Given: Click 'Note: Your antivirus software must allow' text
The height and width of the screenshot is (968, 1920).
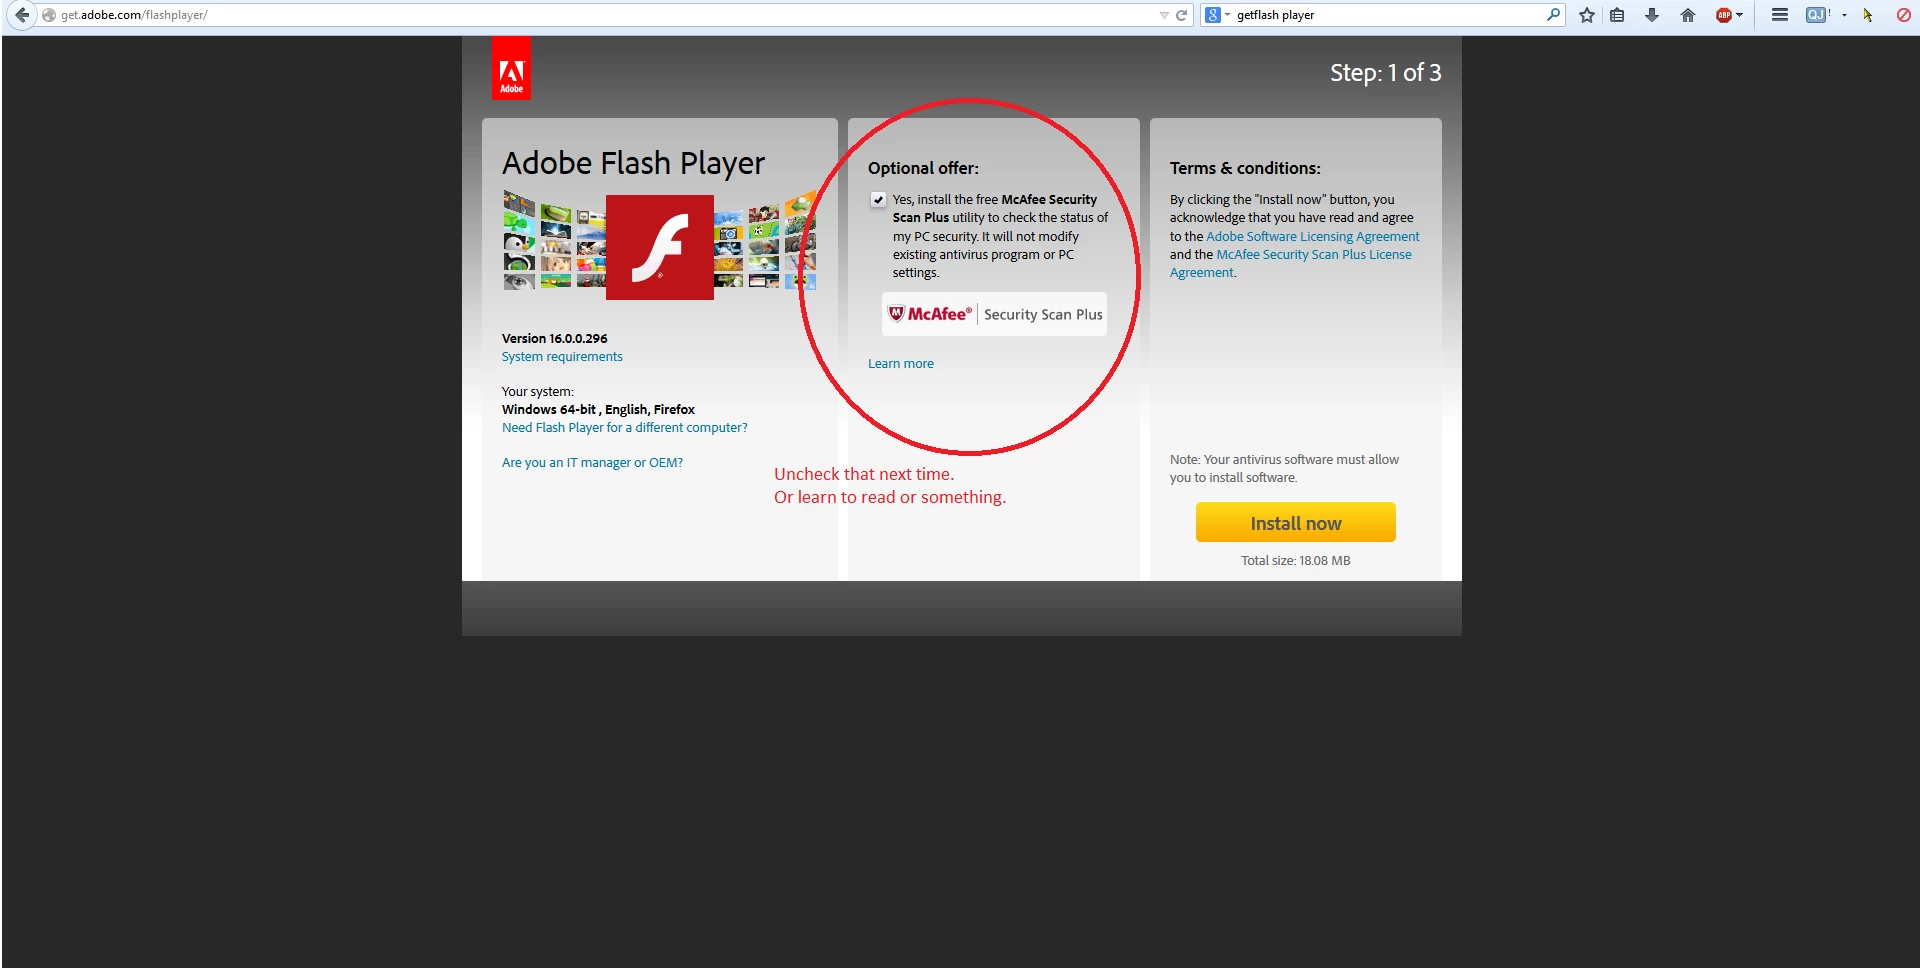Looking at the screenshot, I should coord(1284,460).
